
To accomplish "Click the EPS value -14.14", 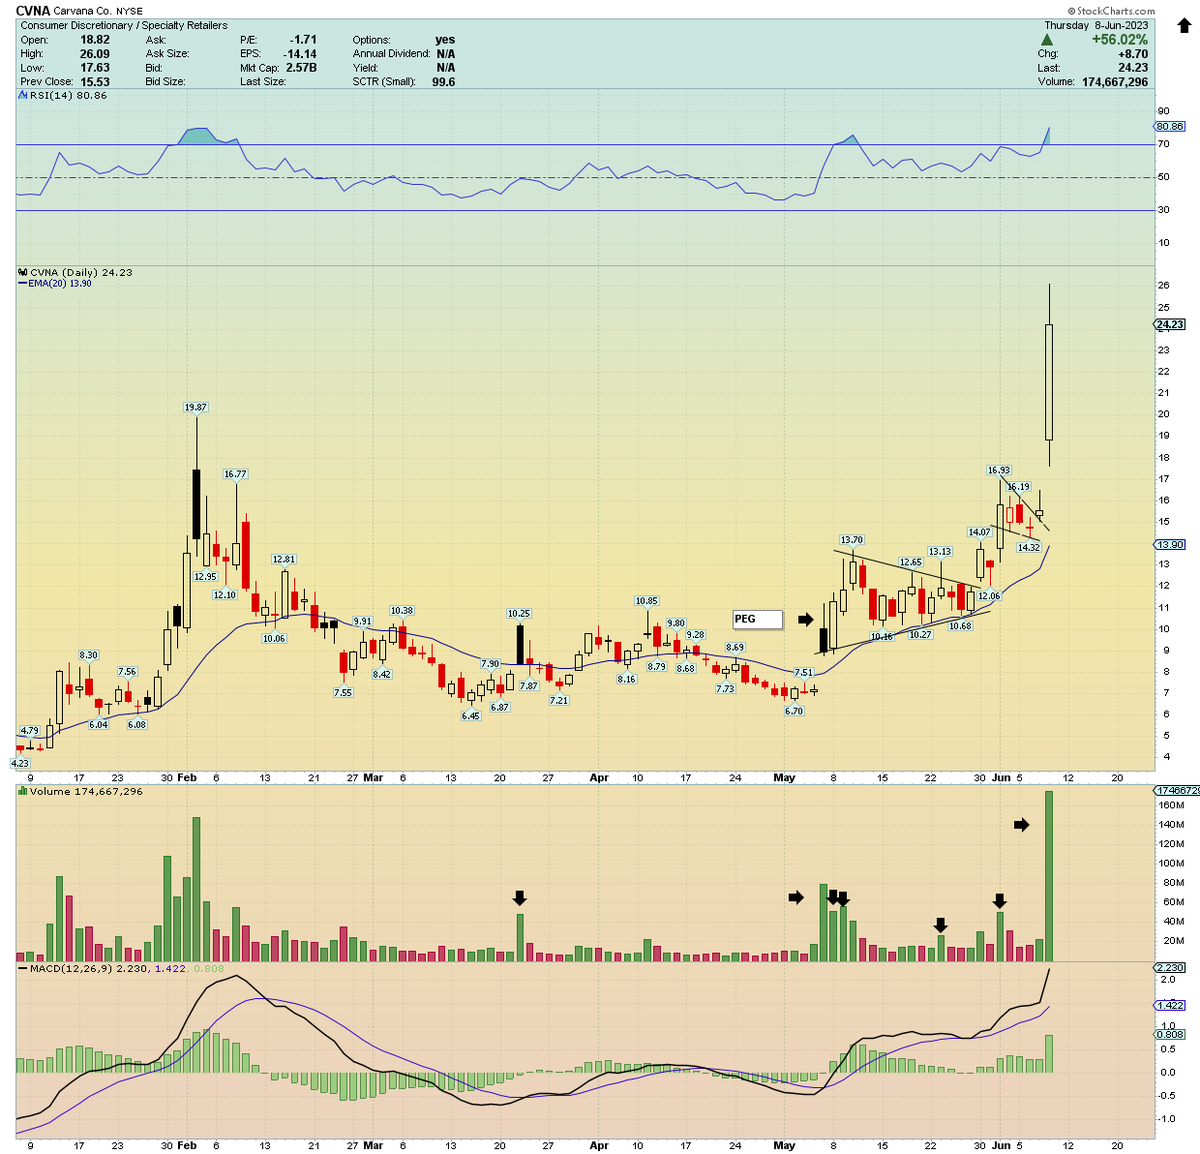I will 301,54.
